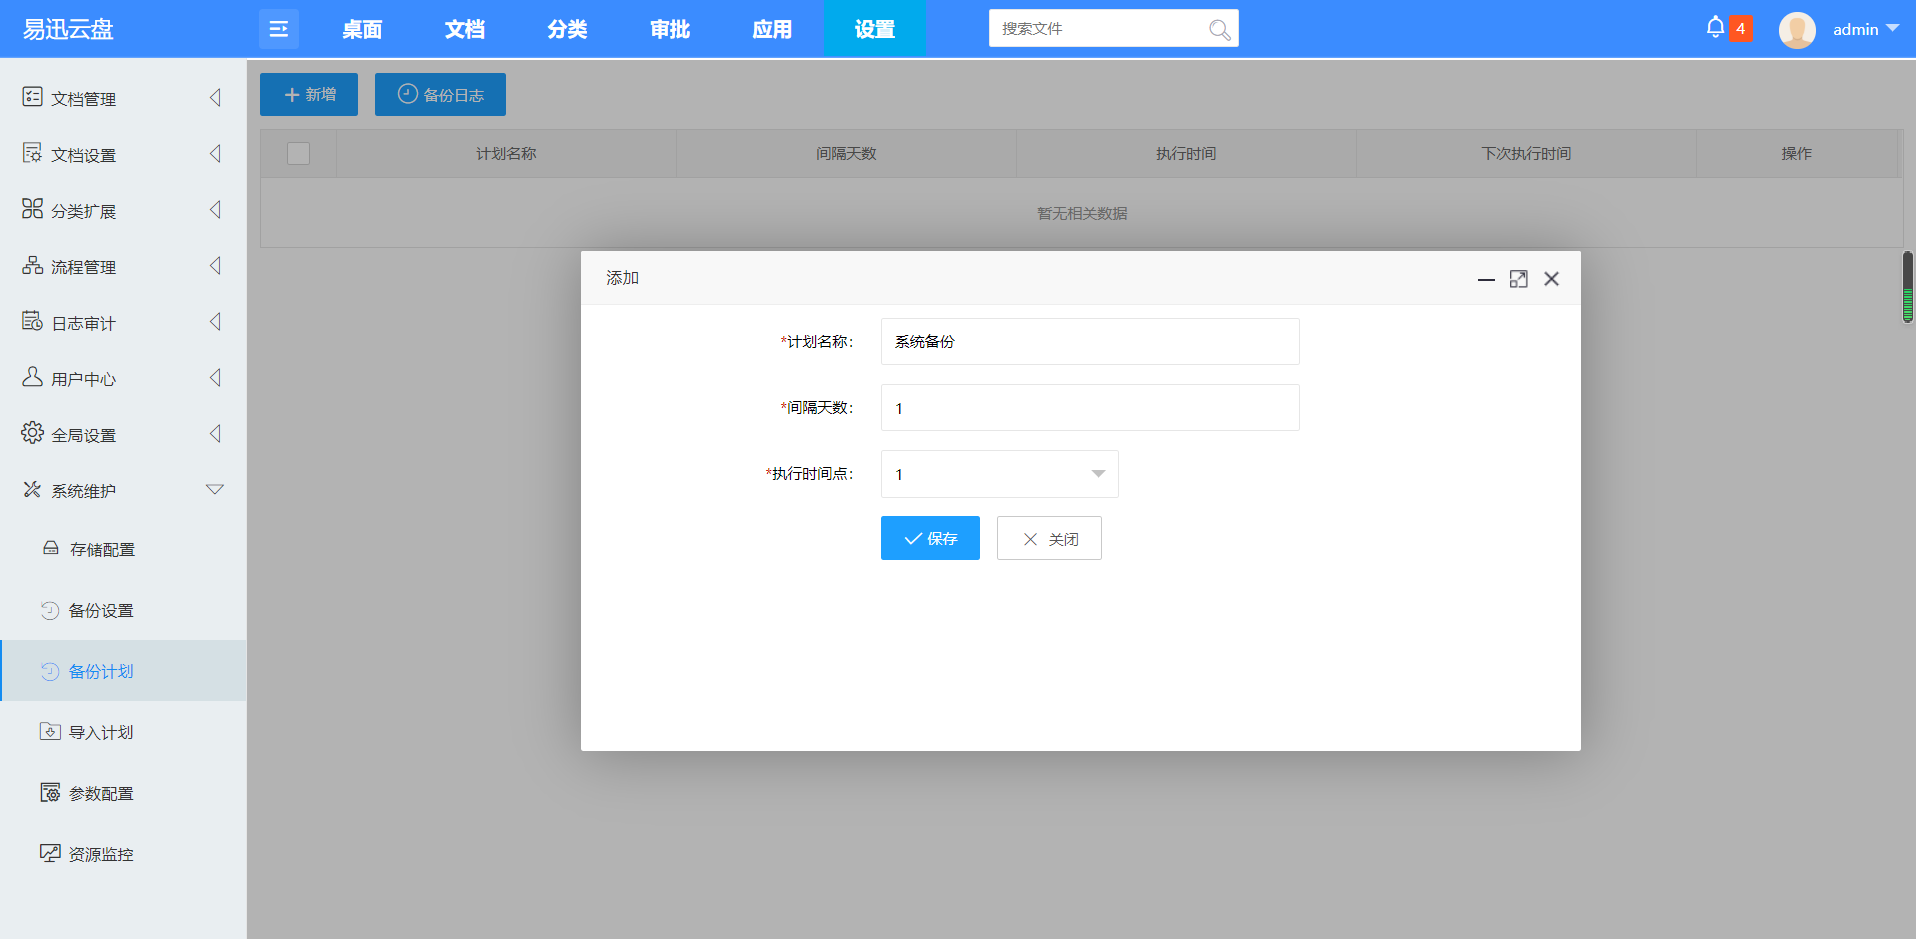
Task: Click the 计划名称 input field
Action: click(x=1090, y=341)
